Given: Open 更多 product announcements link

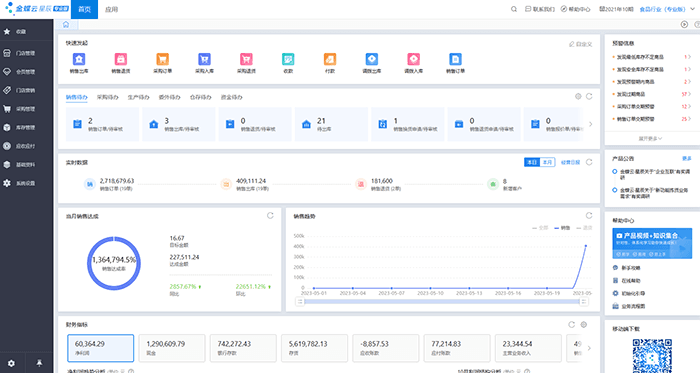Looking at the screenshot, I should pos(687,158).
